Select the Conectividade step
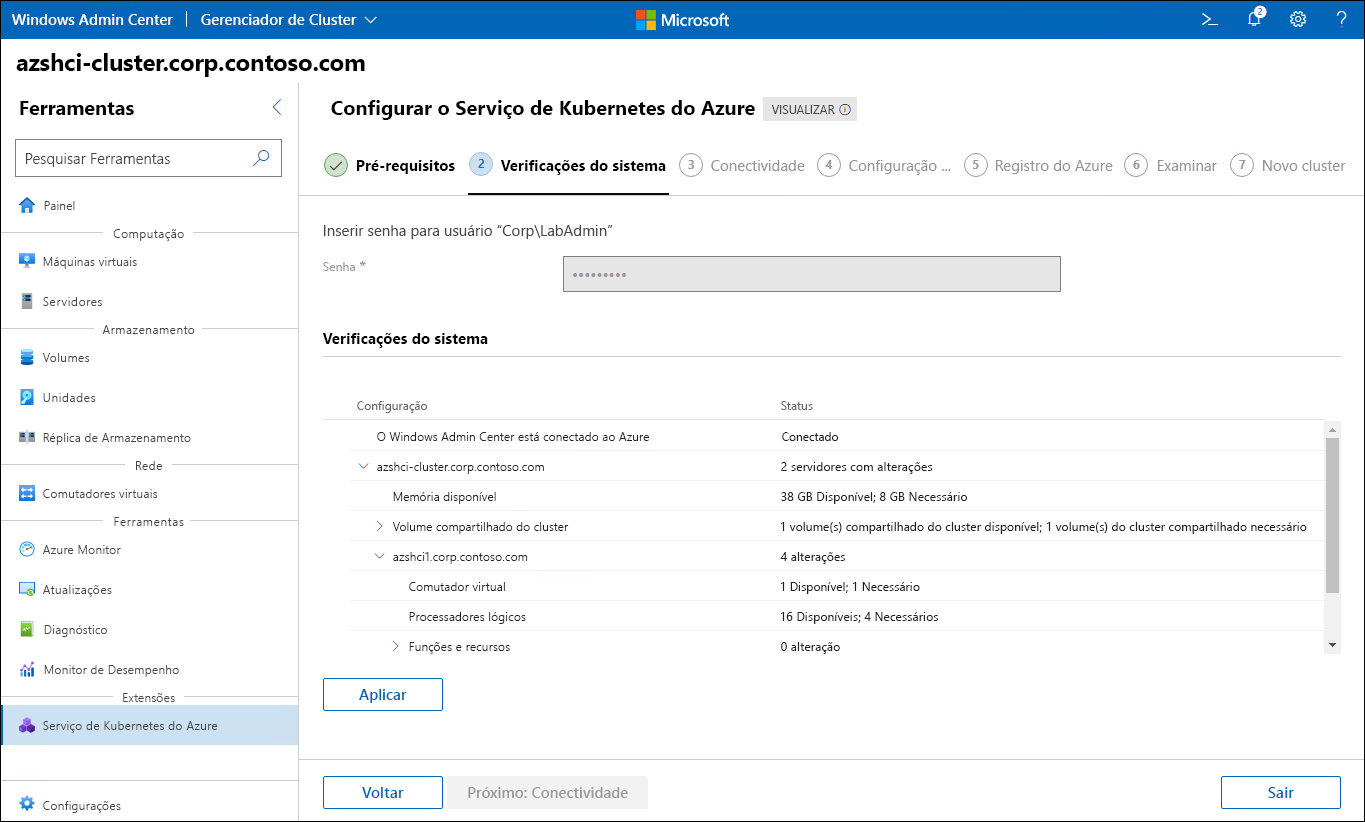This screenshot has height=822, width=1365. 742,165
